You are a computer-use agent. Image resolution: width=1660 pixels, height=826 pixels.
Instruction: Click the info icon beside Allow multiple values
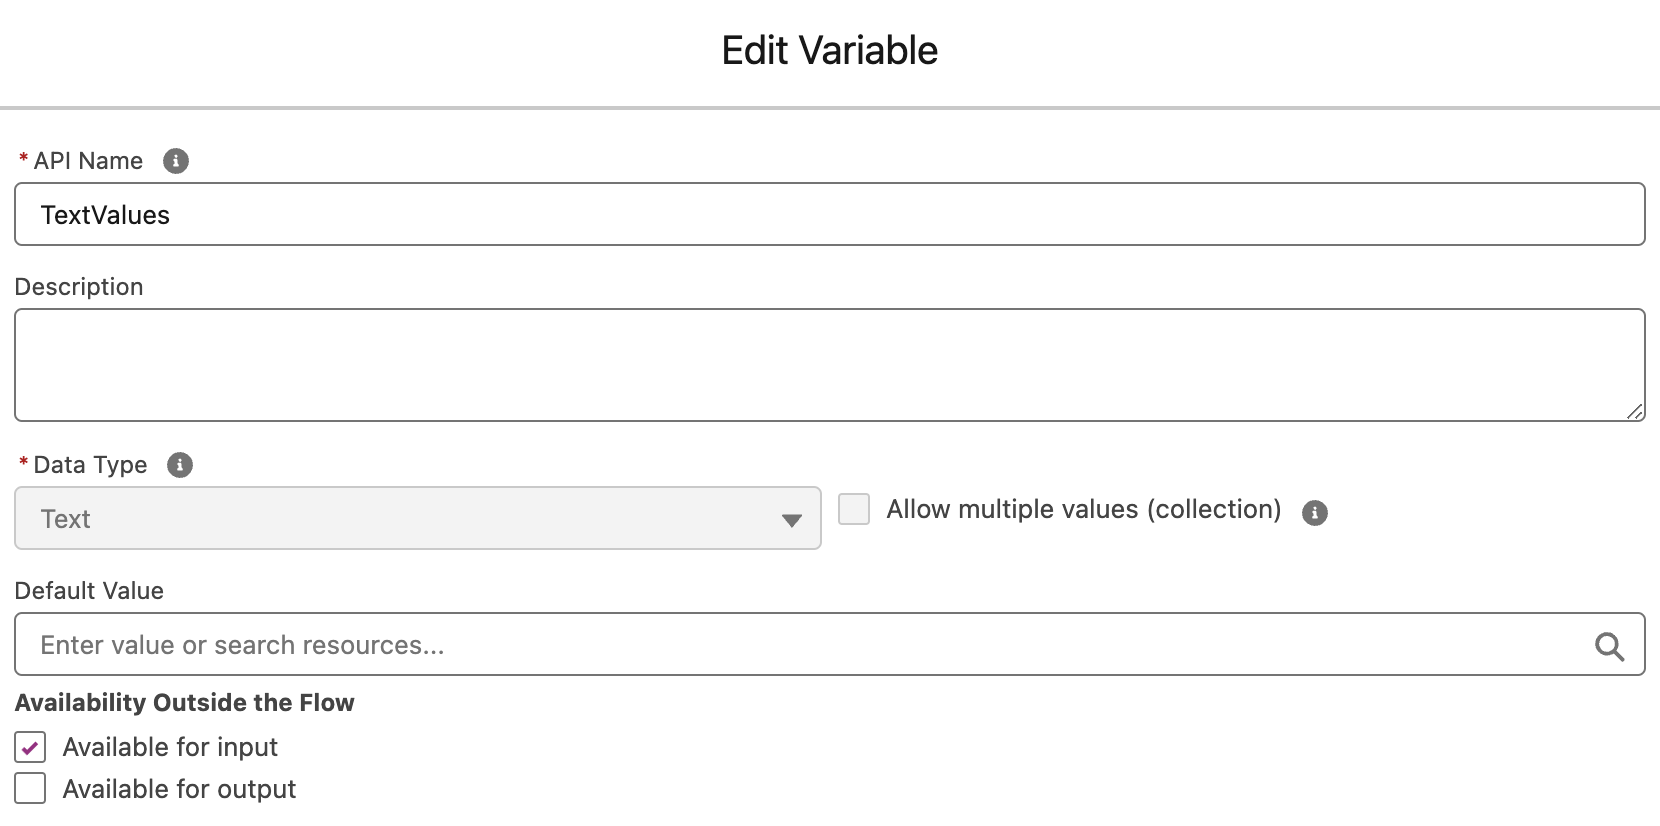click(1315, 513)
